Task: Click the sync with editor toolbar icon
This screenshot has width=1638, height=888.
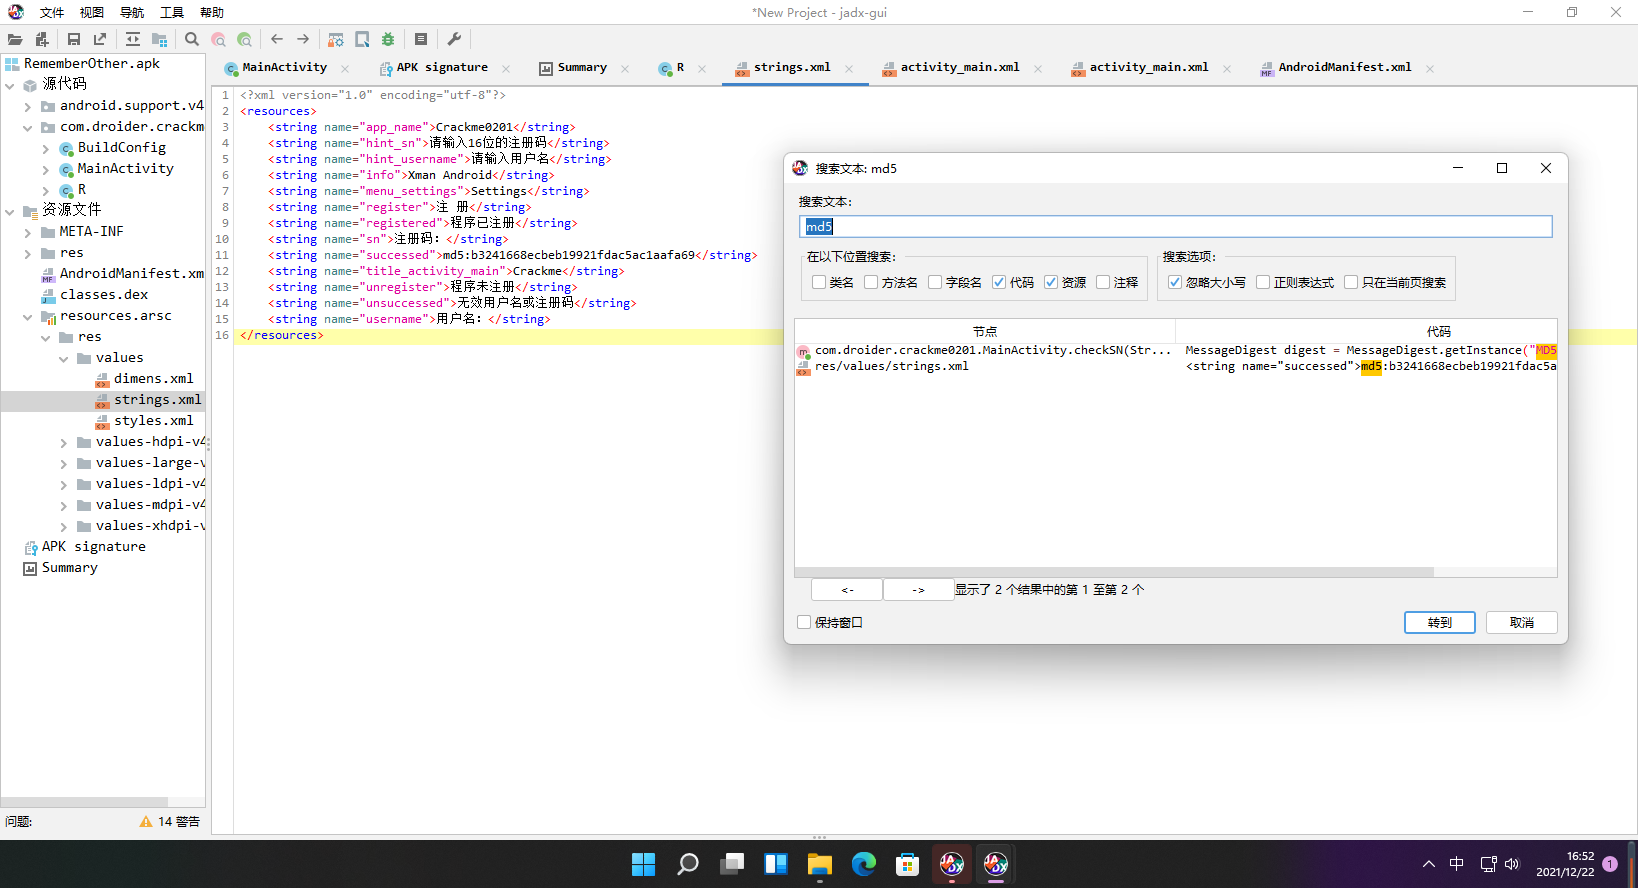Action: [133, 39]
